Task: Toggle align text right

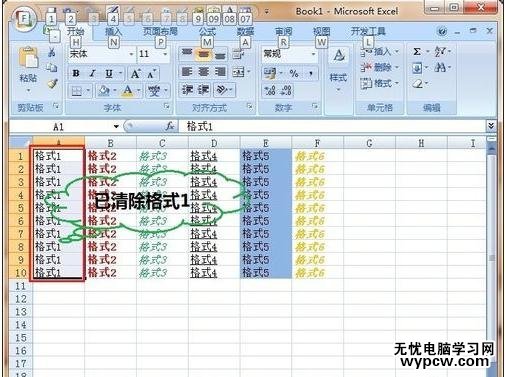Action: (220, 72)
